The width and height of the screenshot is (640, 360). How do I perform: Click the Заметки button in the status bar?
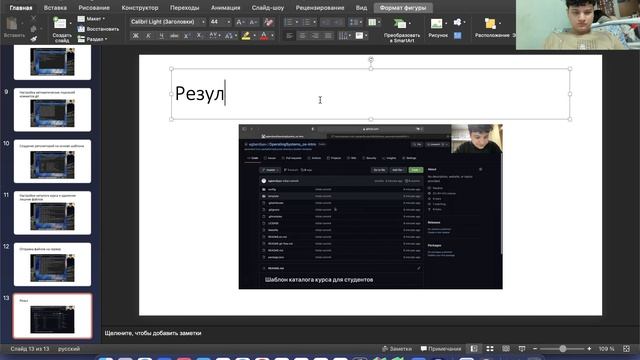397,349
